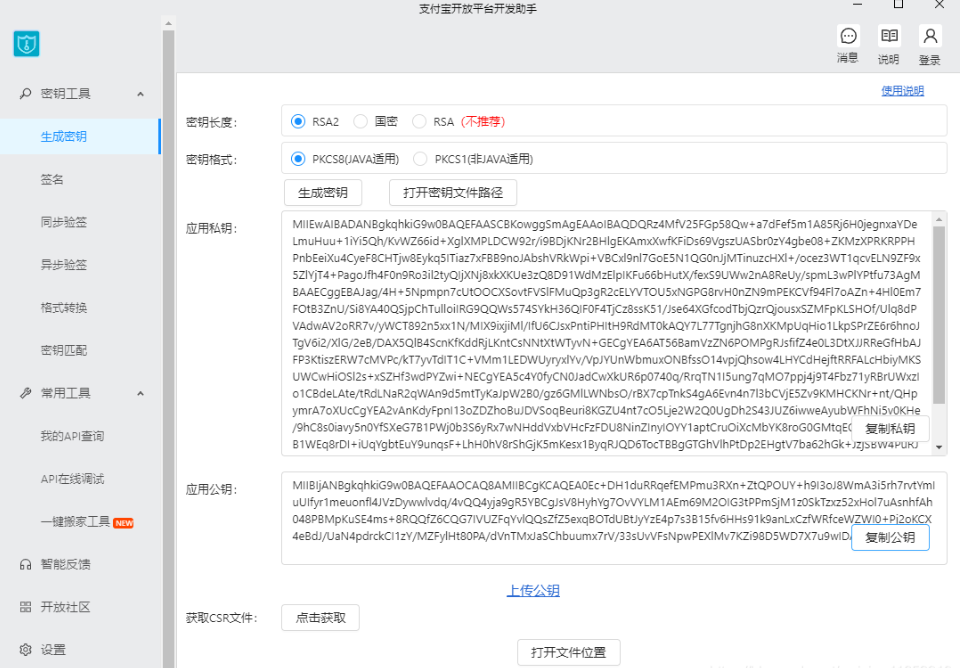The height and width of the screenshot is (668, 960).
Task: Click the 生成密钥 button
Action: click(323, 193)
